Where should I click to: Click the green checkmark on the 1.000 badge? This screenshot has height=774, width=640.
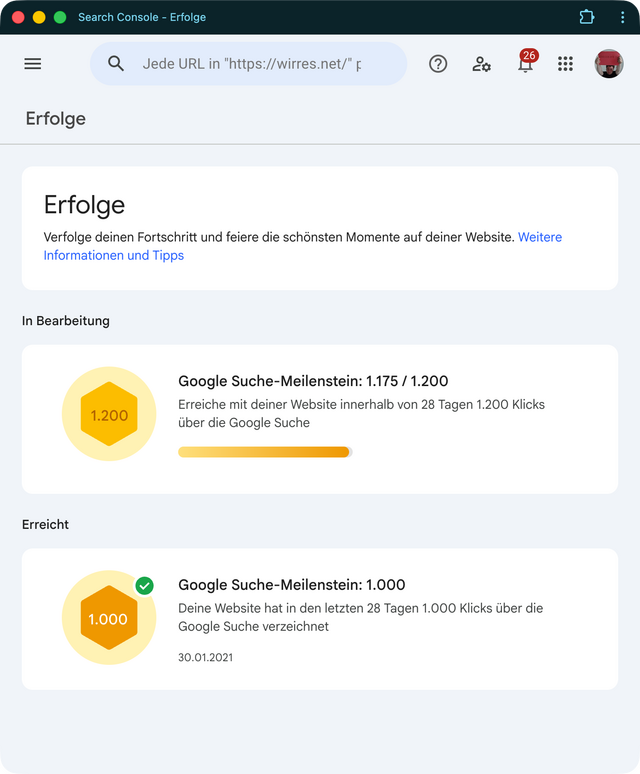(x=145, y=586)
